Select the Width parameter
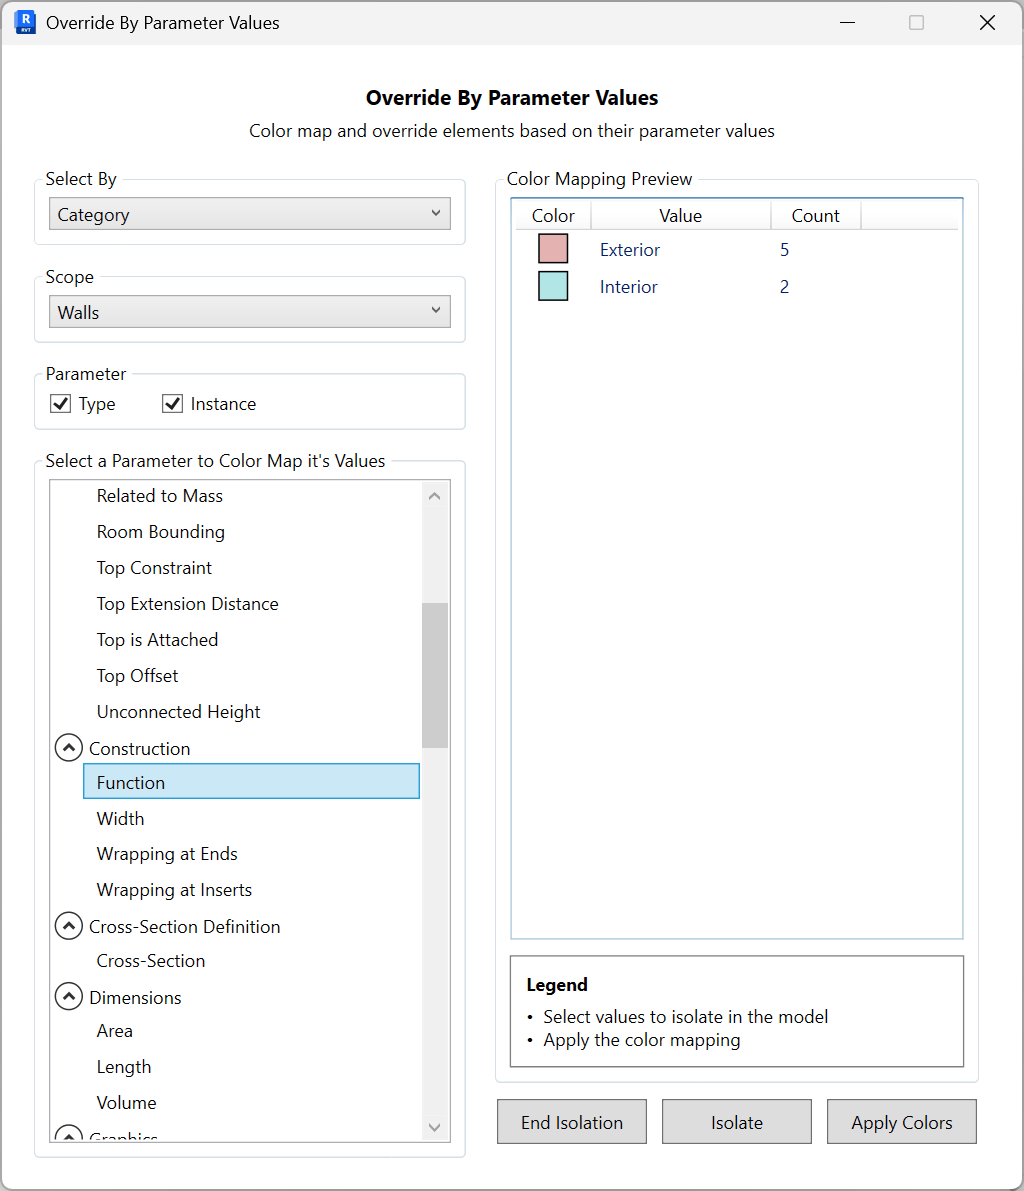Viewport: 1024px width, 1191px height. click(x=120, y=818)
